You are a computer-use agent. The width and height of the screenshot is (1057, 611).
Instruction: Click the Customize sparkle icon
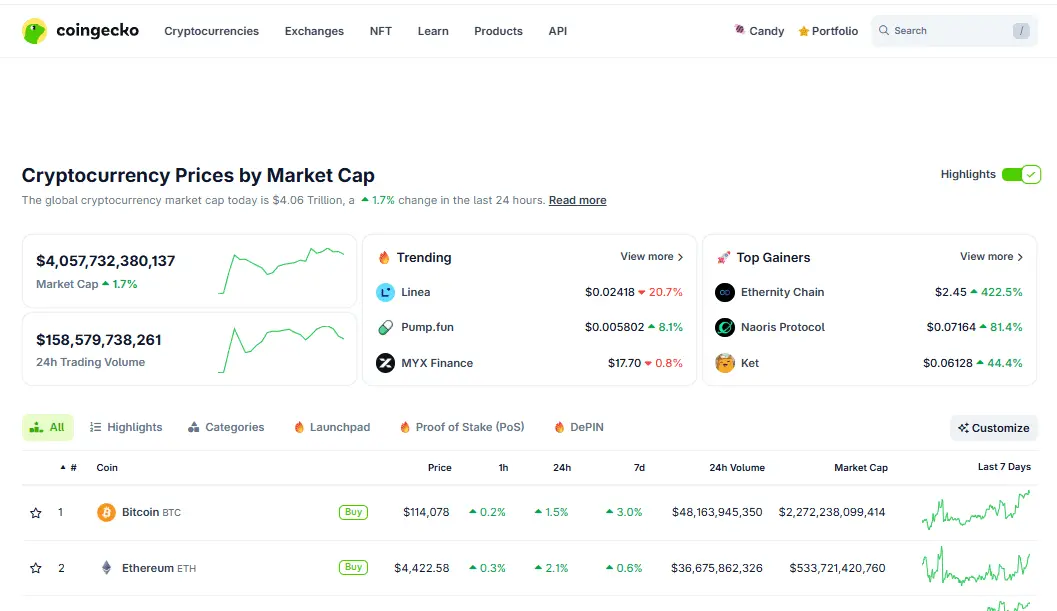[963, 428]
